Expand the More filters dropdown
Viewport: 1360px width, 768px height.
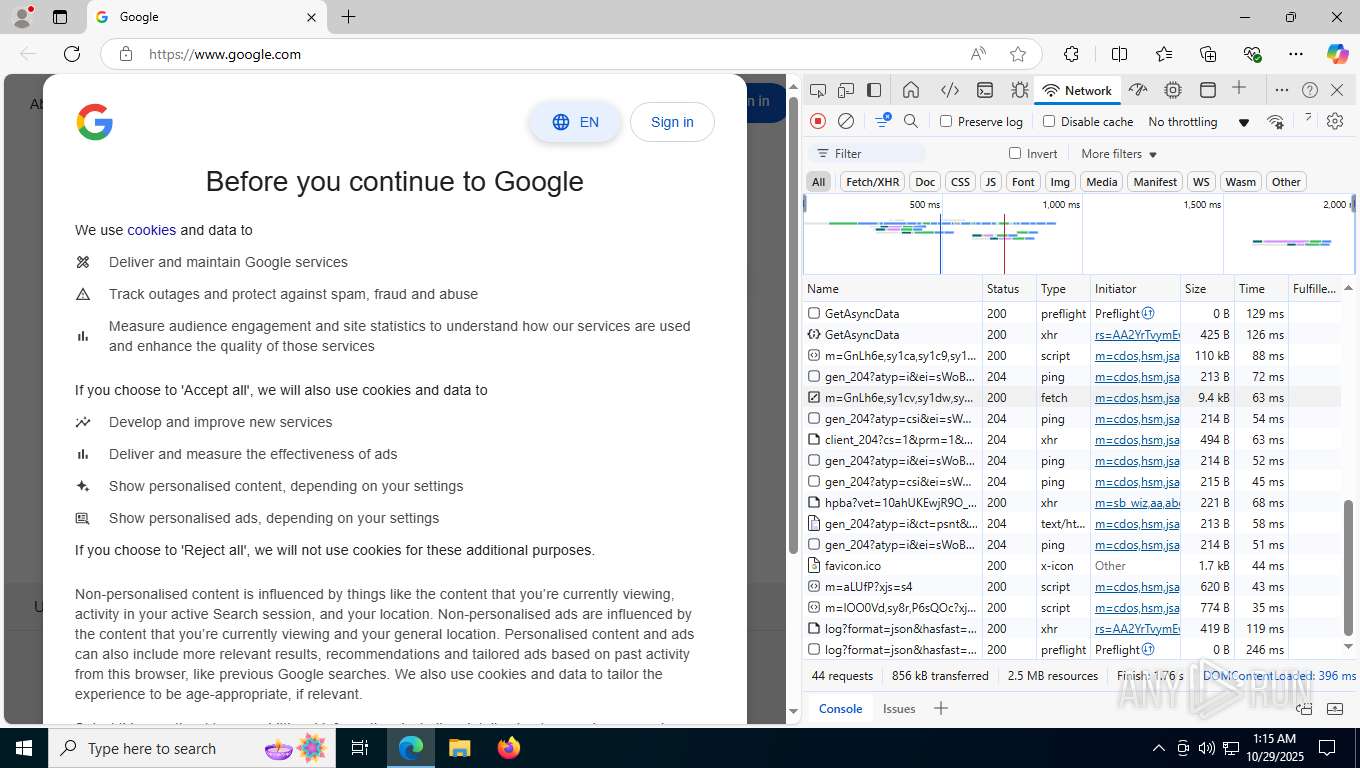coord(1119,154)
